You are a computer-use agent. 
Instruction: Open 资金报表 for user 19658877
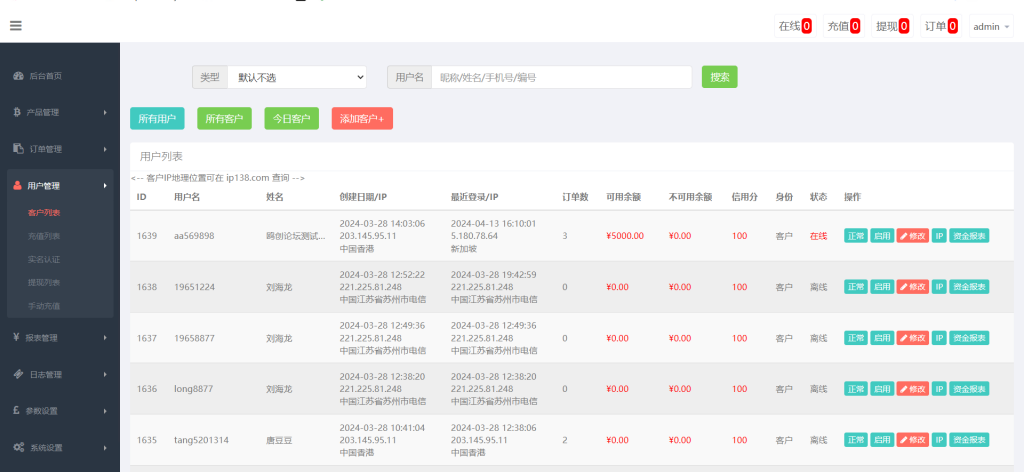click(969, 338)
